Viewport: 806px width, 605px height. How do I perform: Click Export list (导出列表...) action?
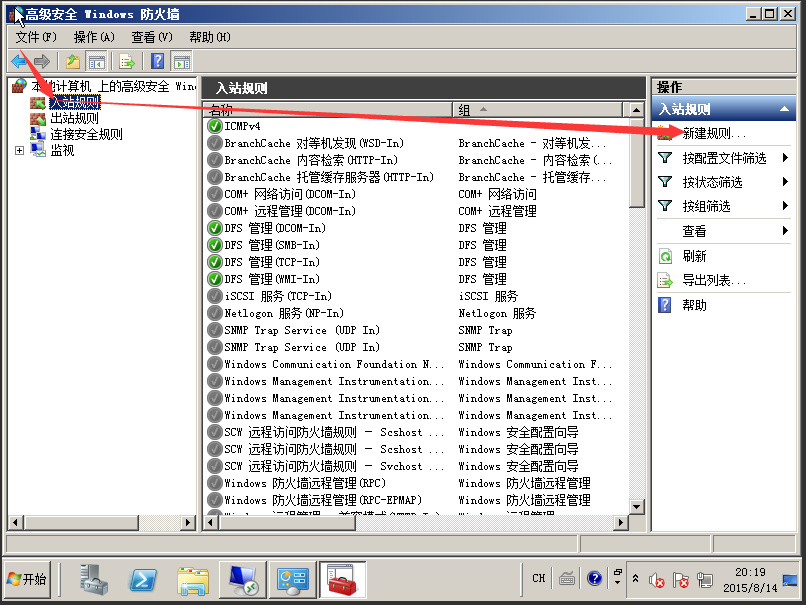pyautogui.click(x=713, y=280)
